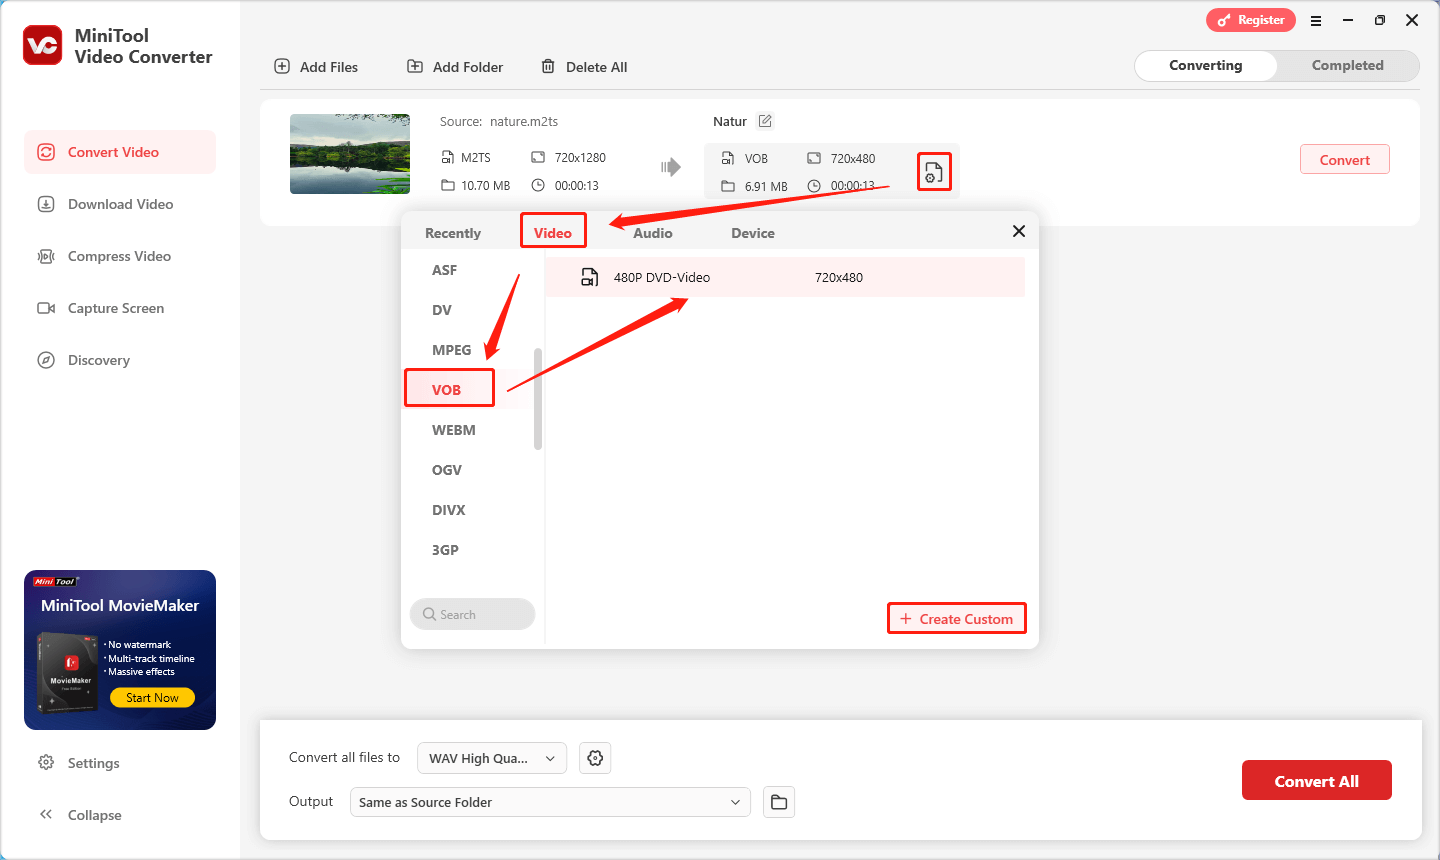The image size is (1440, 860).
Task: Open the Convert all files to dropdown
Action: [492, 758]
